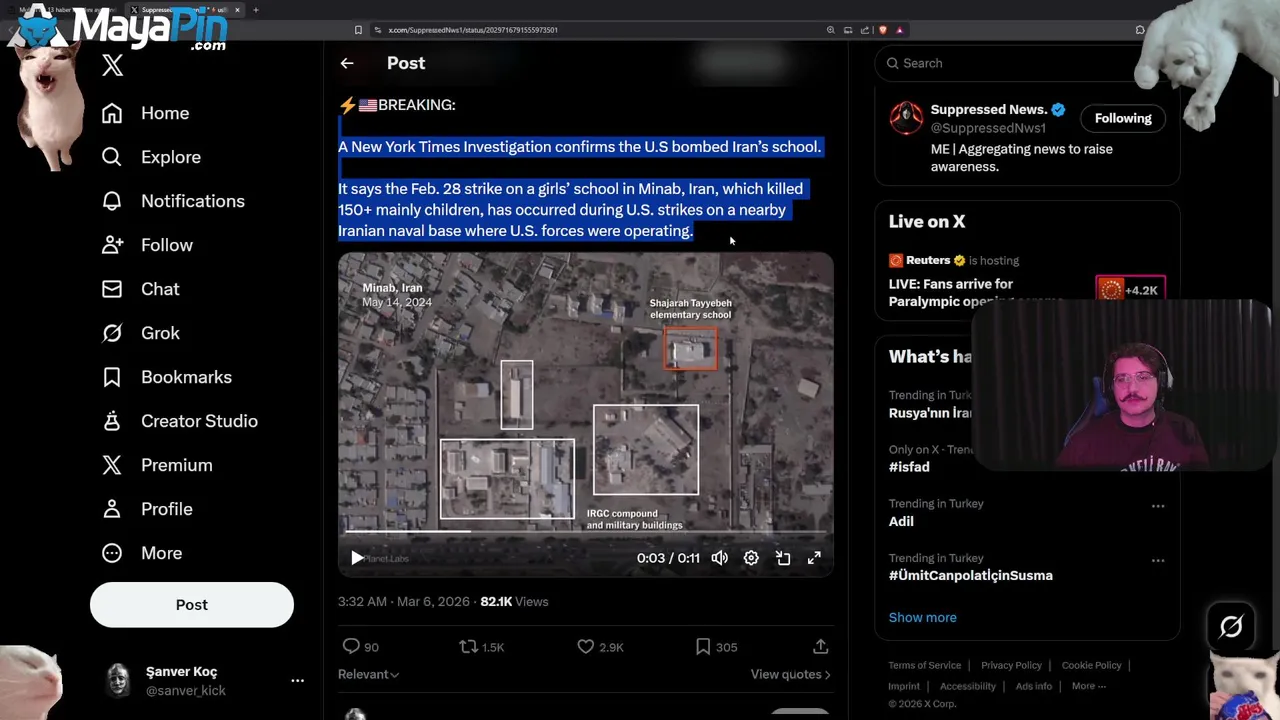Open options for #ÜmitCanpolatİçinSusma trend
Image resolution: width=1280 pixels, height=720 pixels.
[1158, 560]
